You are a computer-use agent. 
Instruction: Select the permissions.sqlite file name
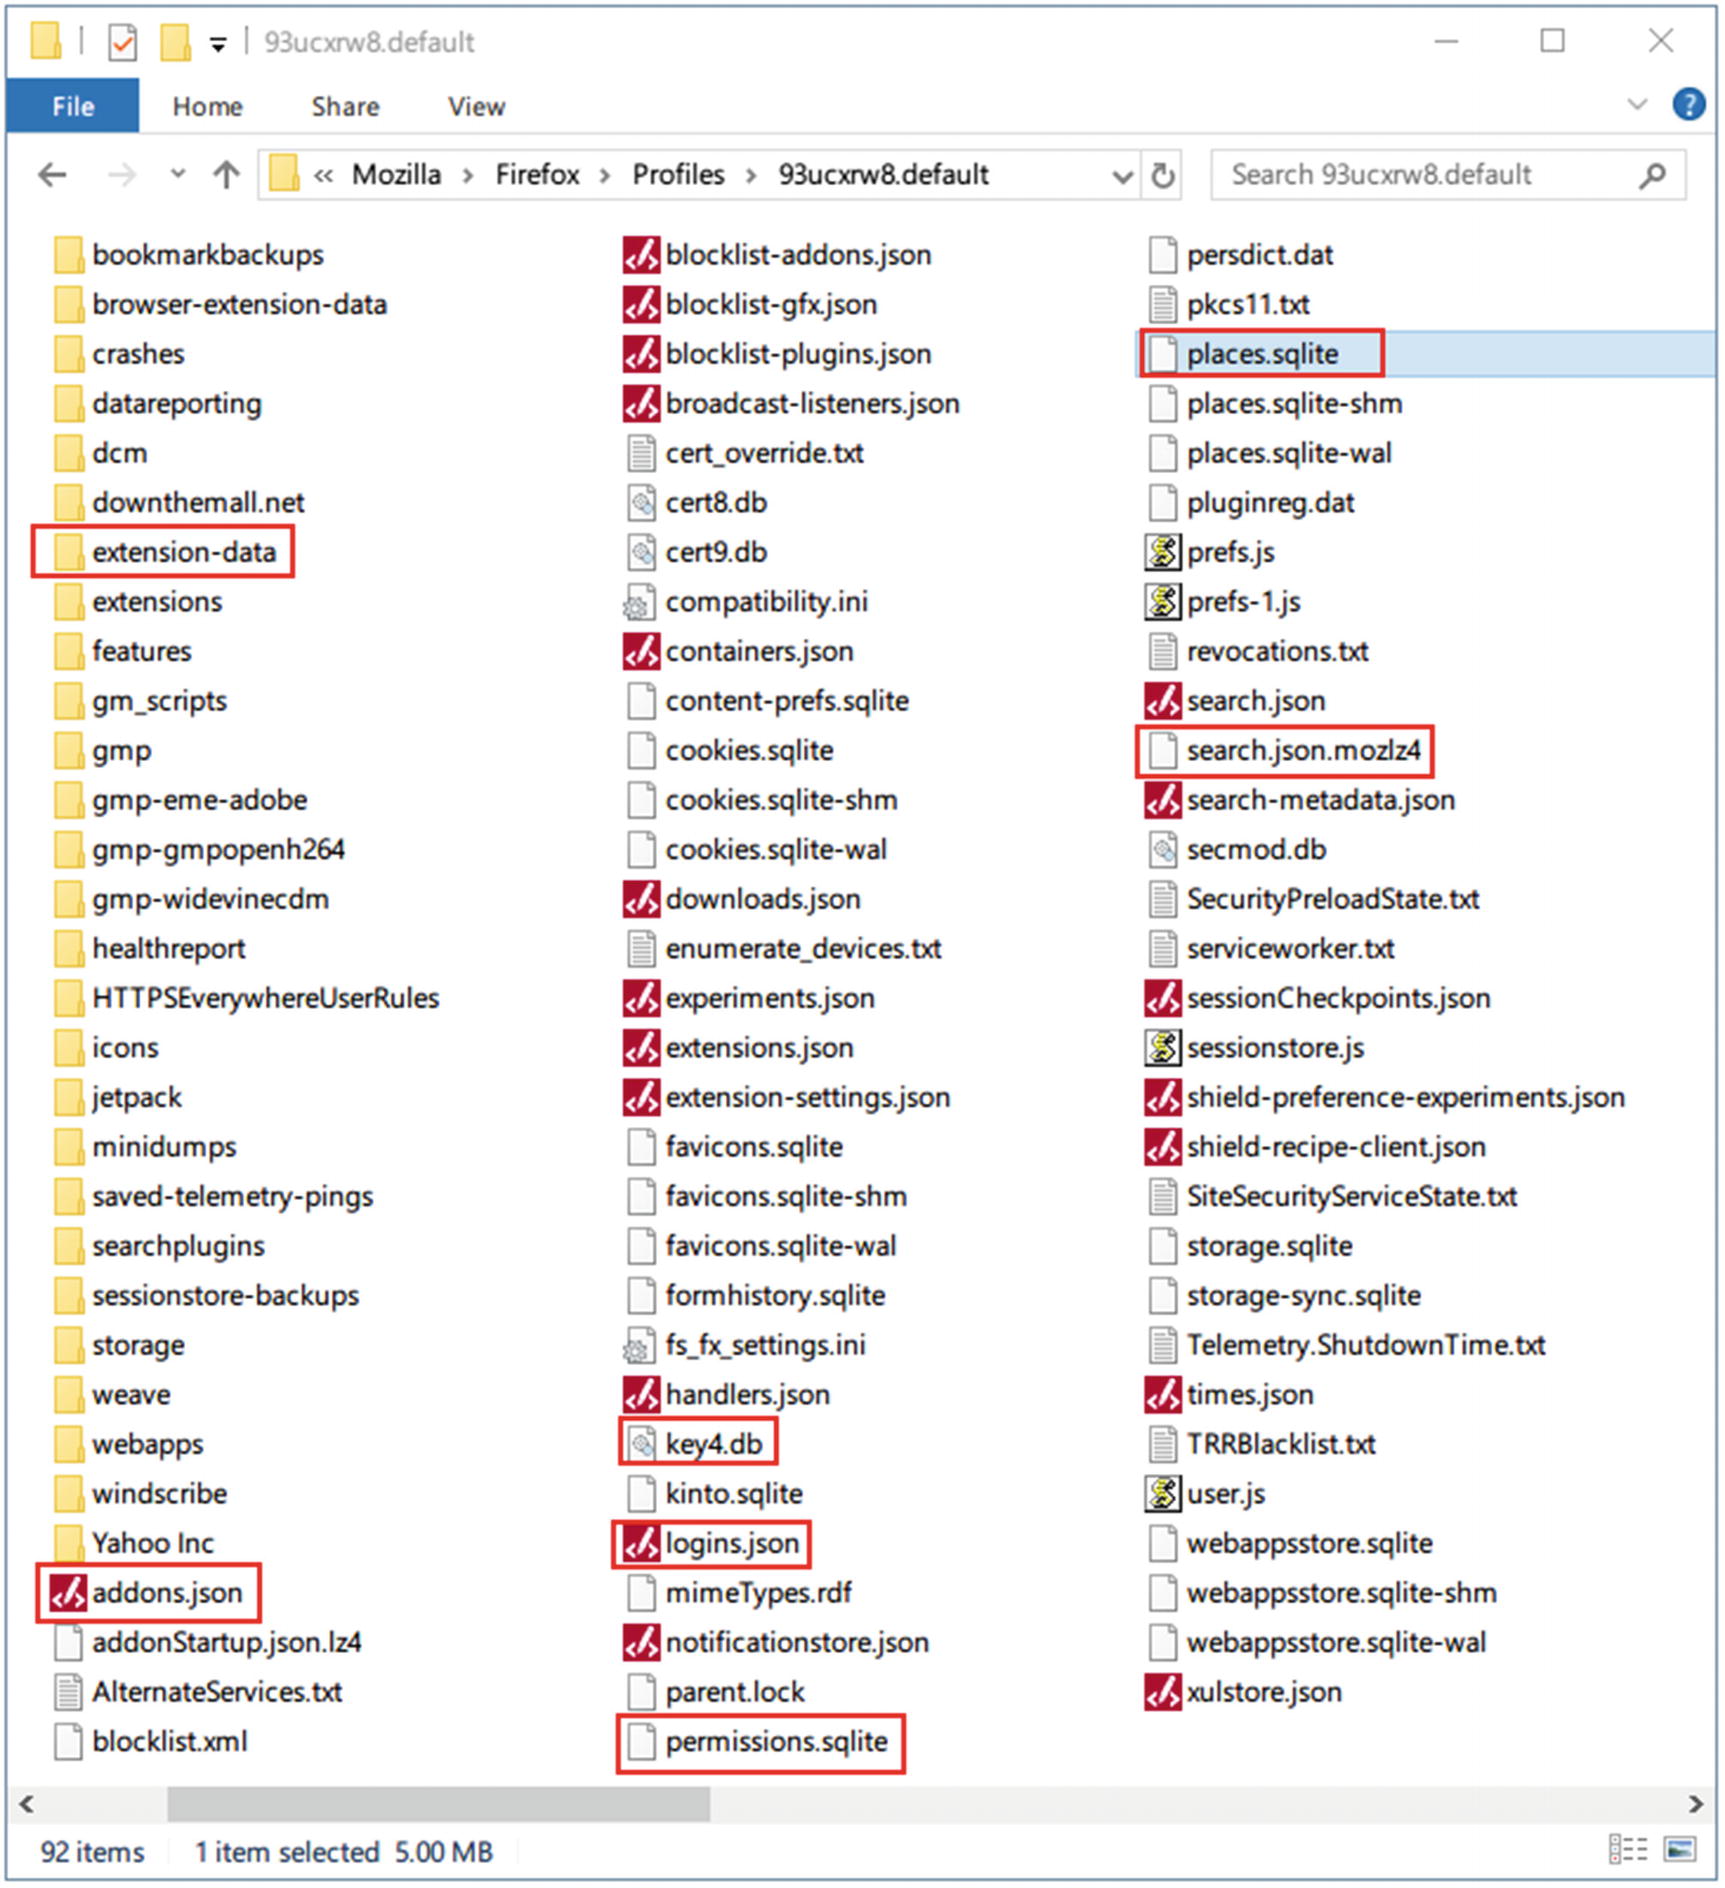point(776,1741)
